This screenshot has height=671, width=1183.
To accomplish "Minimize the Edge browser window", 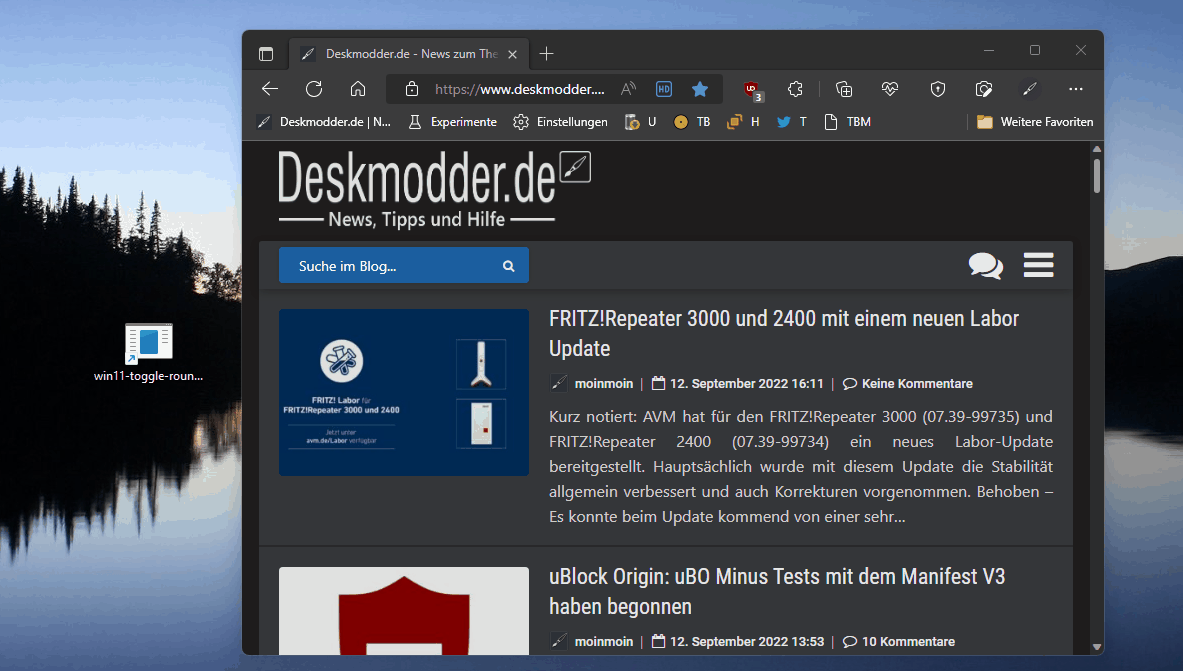I will coord(989,51).
